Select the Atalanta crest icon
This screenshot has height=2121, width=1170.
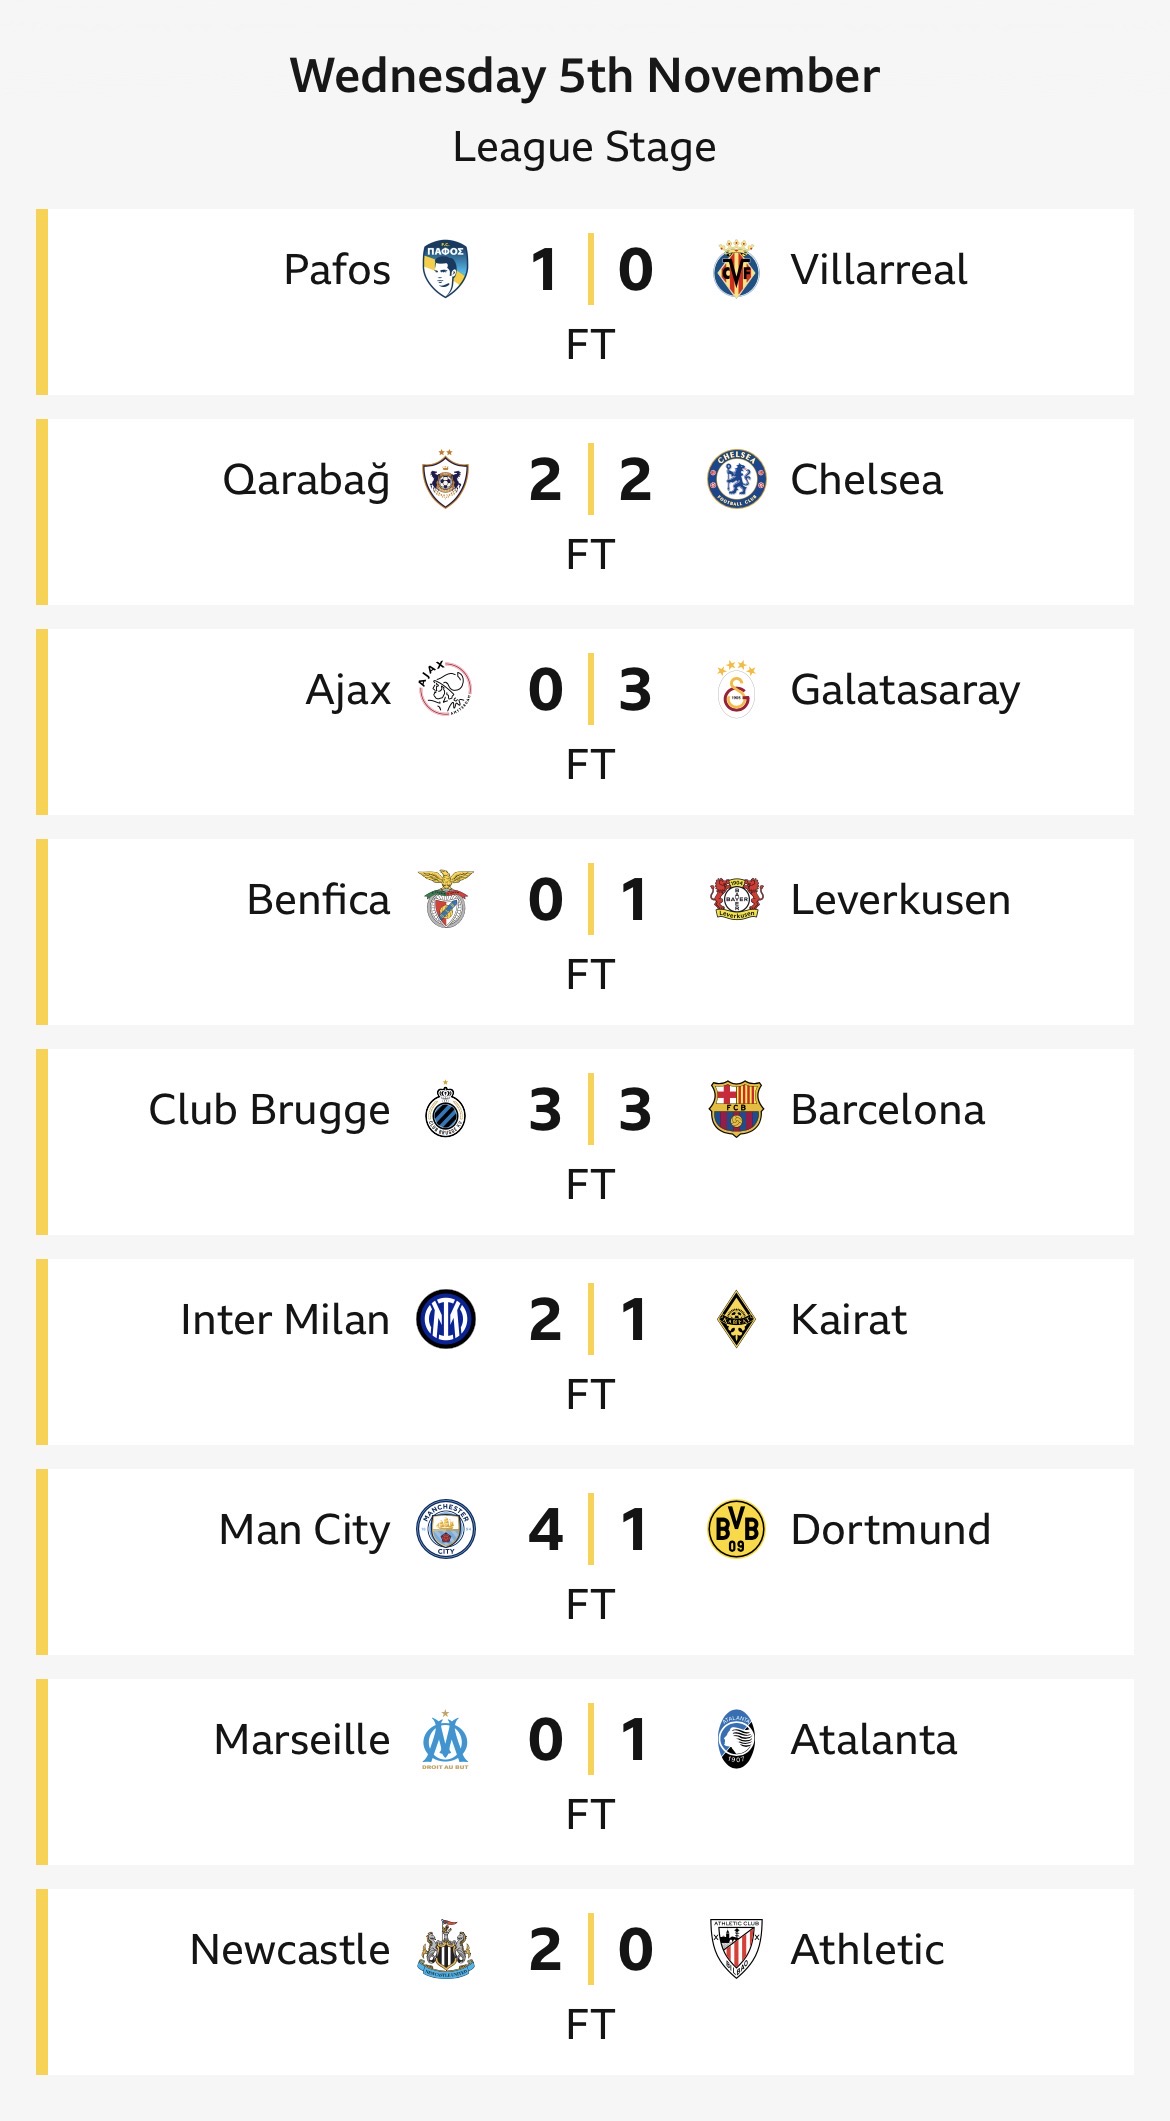click(x=736, y=1740)
